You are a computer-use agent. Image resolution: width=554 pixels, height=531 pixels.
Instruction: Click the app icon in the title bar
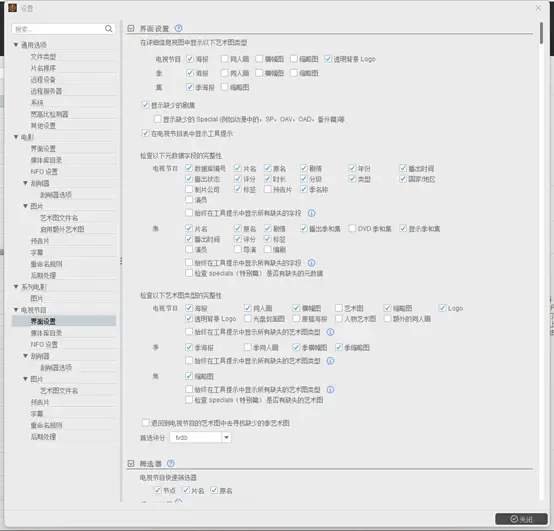pos(12,8)
